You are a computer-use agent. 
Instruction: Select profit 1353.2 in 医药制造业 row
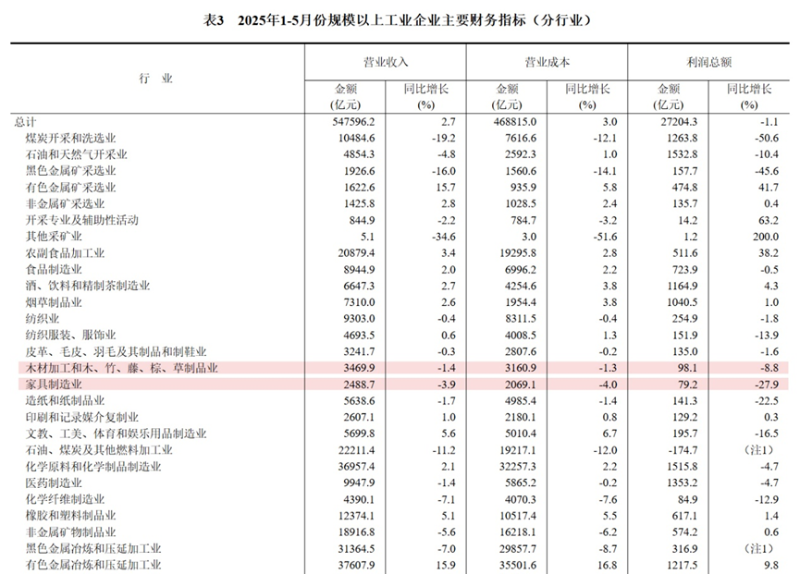tap(682, 483)
